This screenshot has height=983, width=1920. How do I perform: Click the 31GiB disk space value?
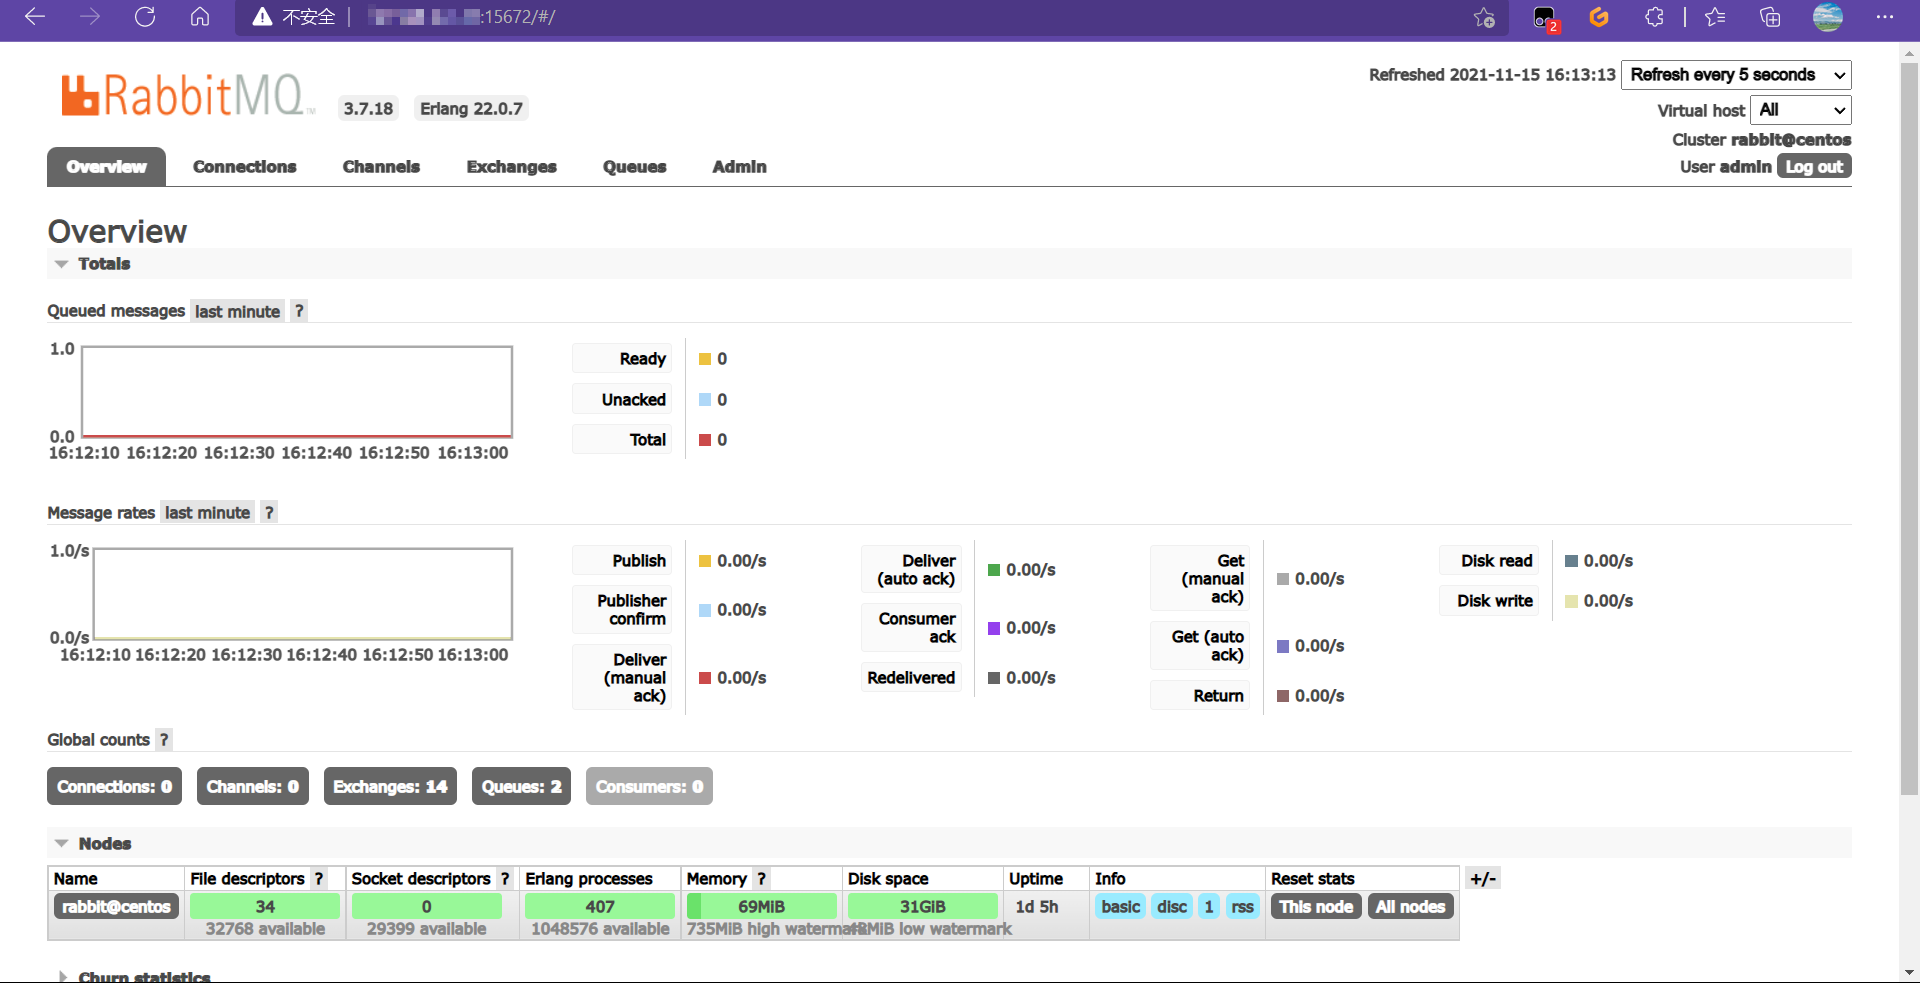pyautogui.click(x=923, y=907)
